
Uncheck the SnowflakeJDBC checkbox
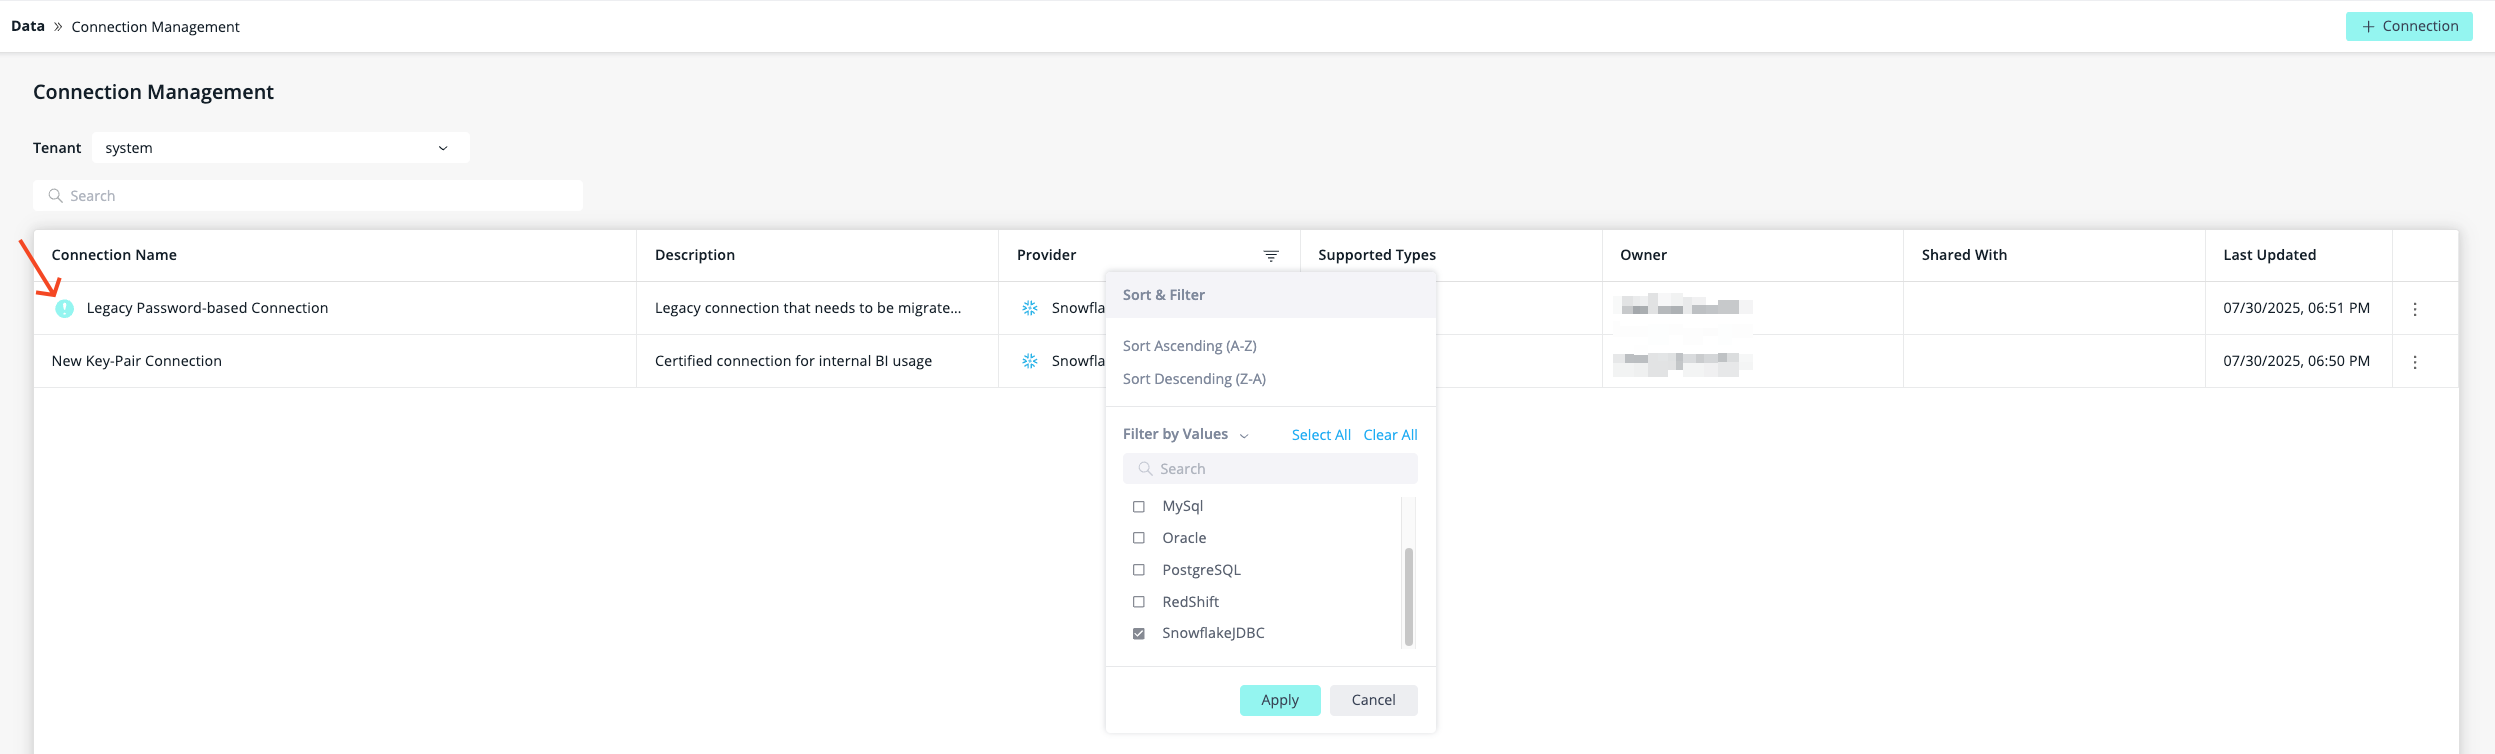point(1139,633)
